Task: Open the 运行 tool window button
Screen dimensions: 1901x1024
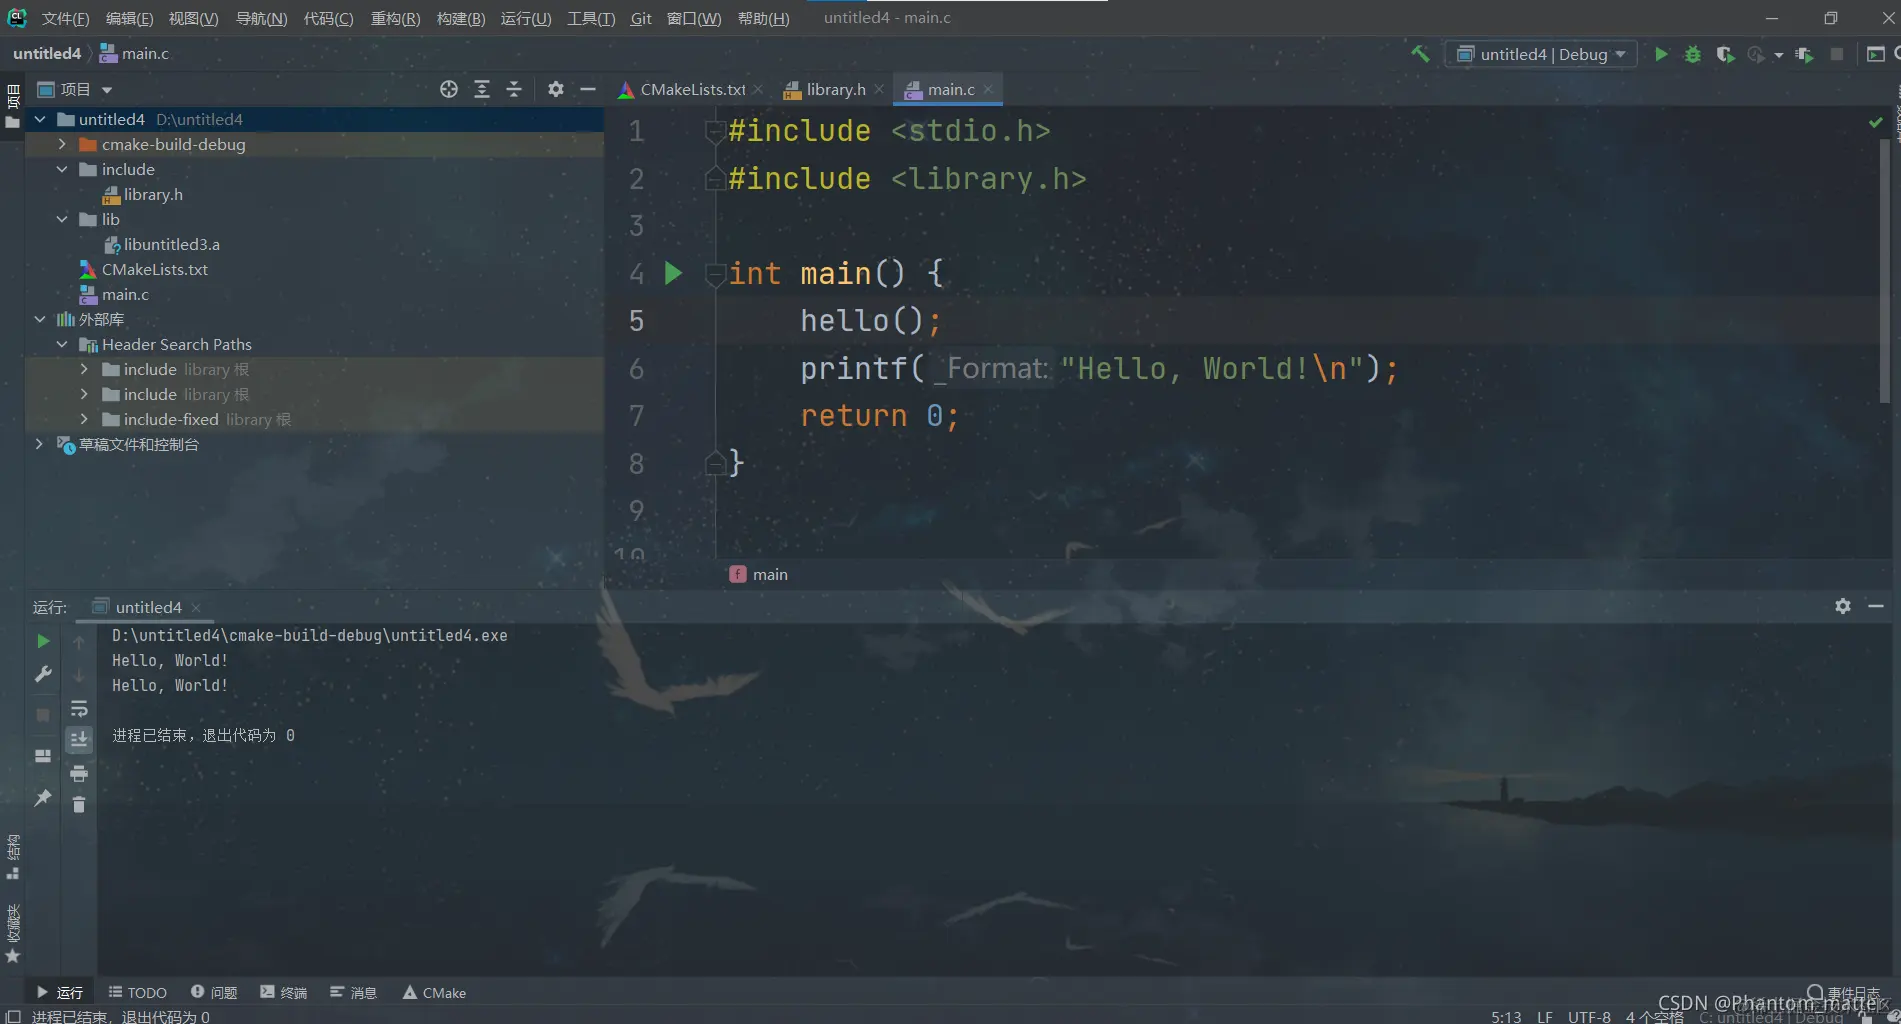Action: click(x=60, y=992)
